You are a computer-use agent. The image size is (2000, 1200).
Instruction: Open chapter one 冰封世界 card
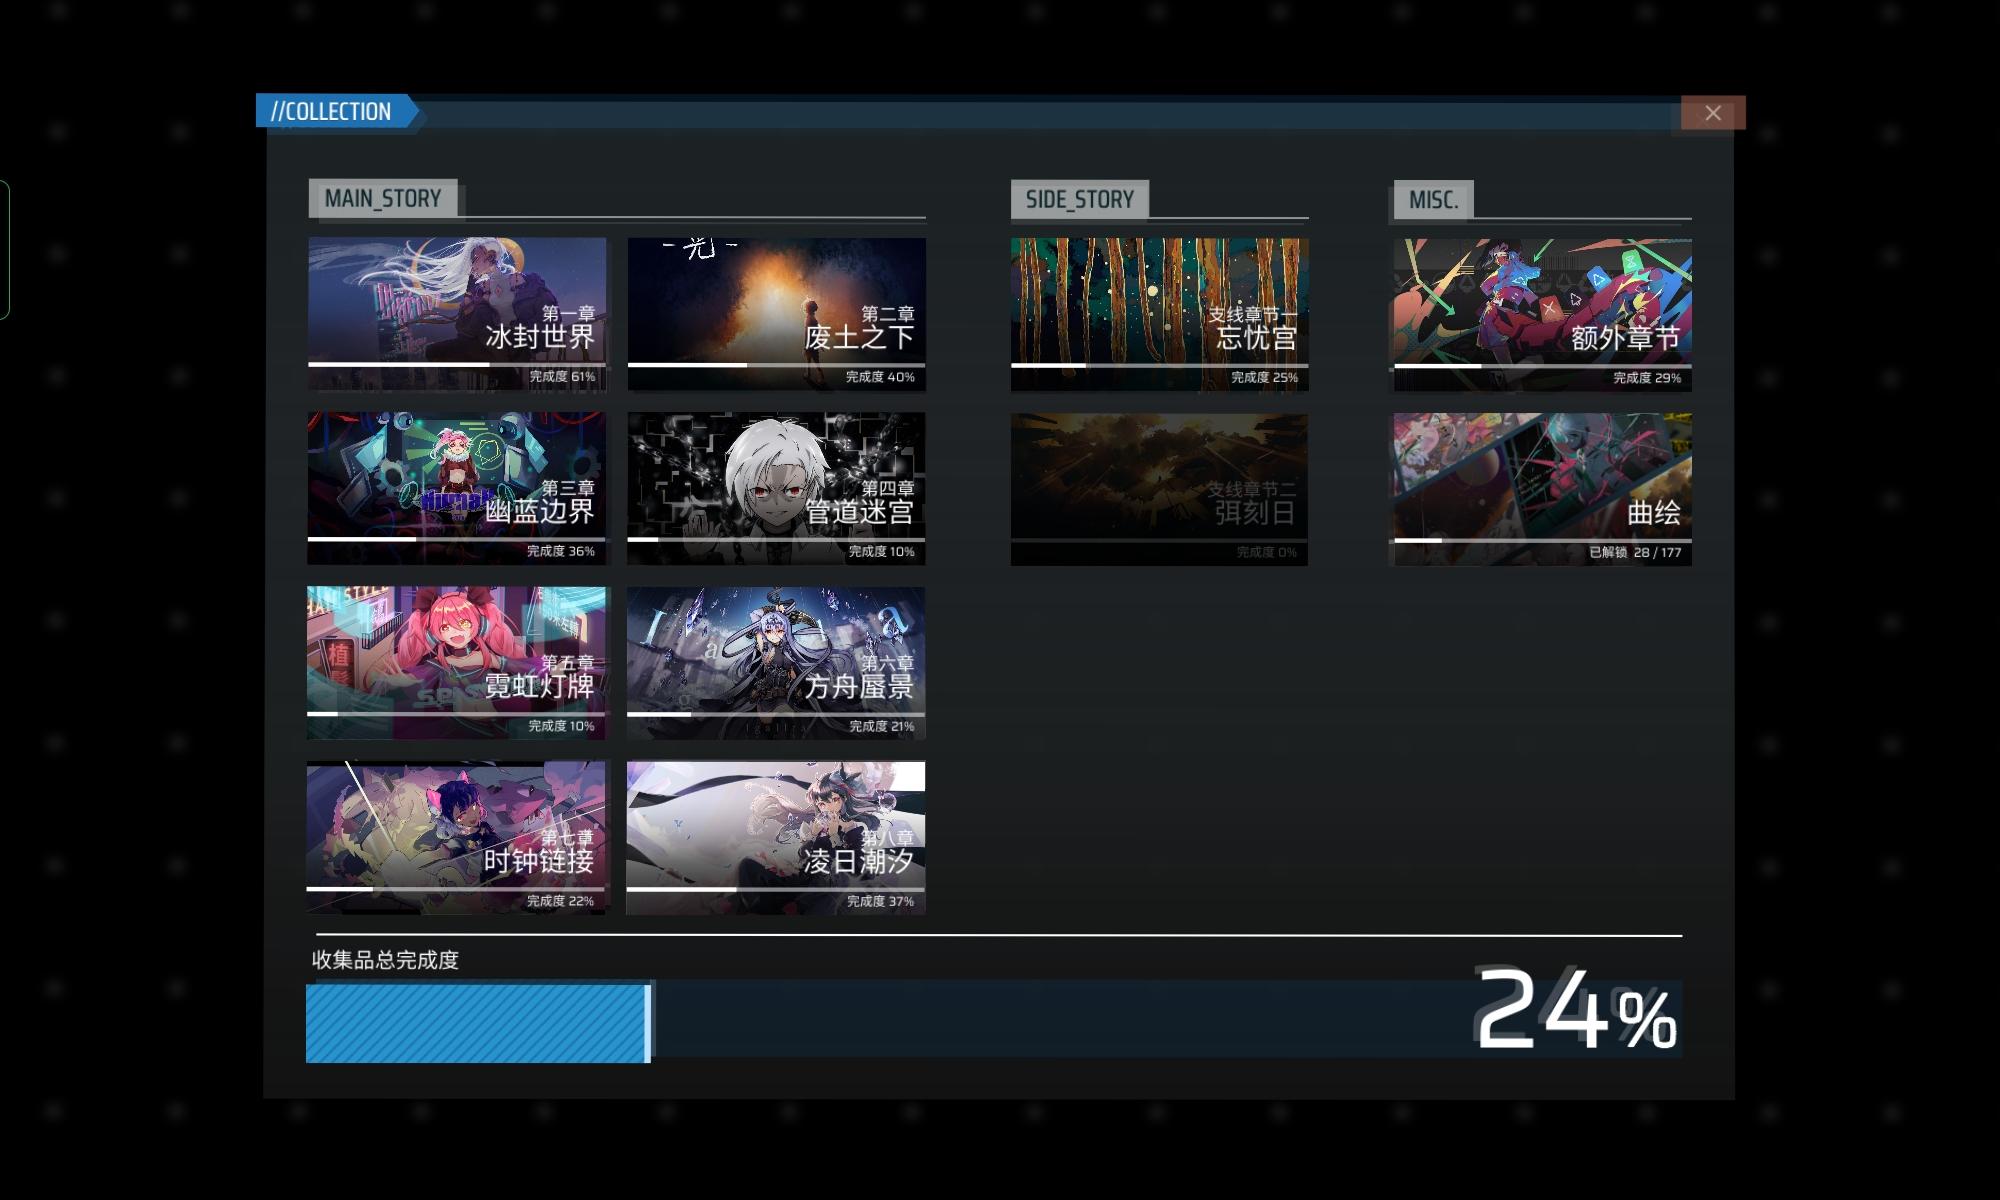457,314
